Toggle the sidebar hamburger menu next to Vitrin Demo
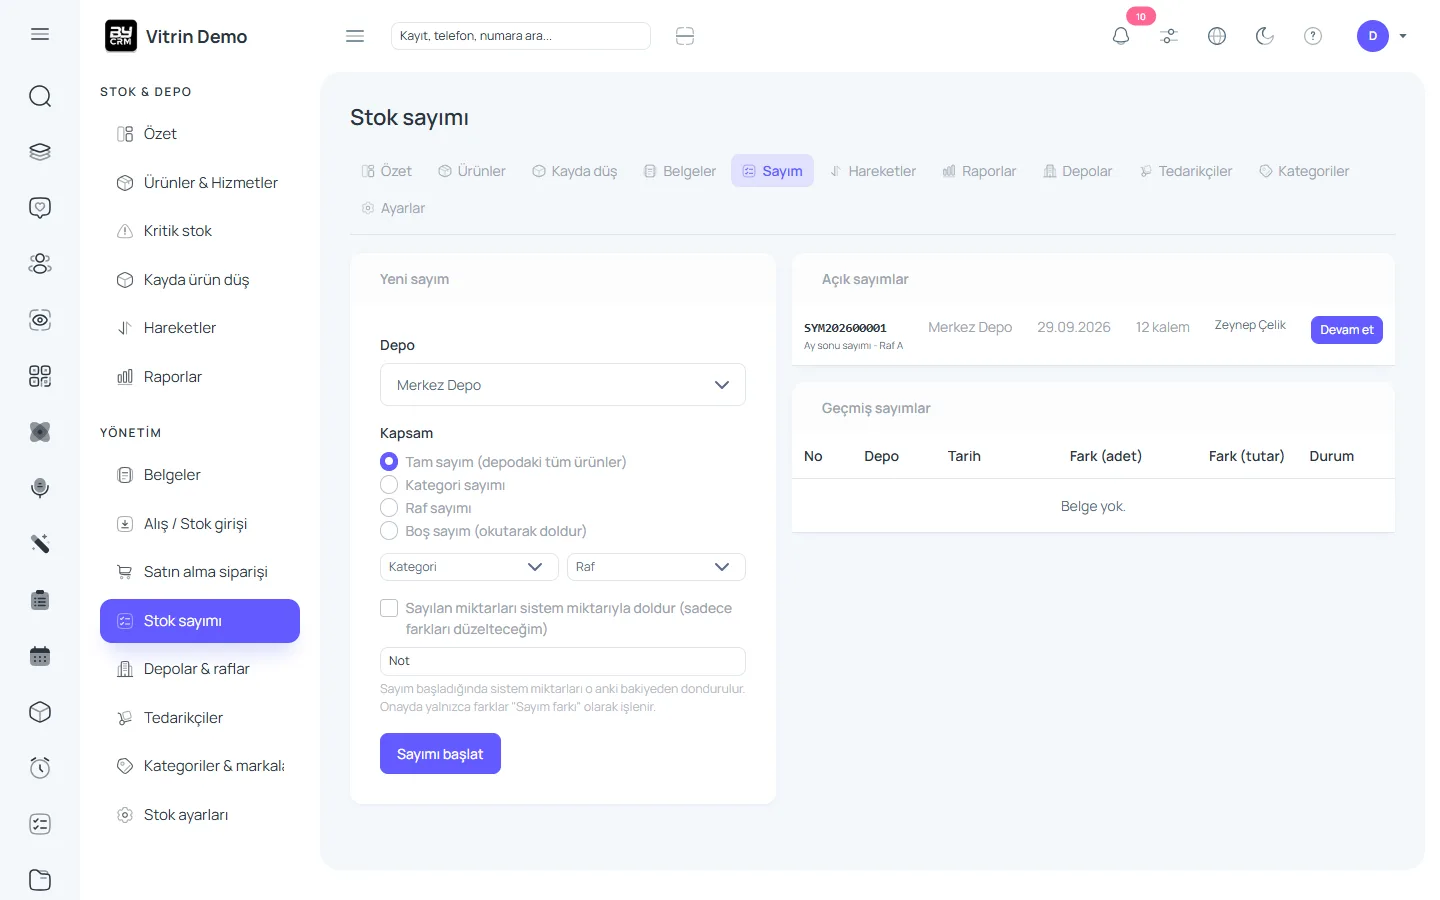Screen dimensions: 1440x900 (355, 36)
